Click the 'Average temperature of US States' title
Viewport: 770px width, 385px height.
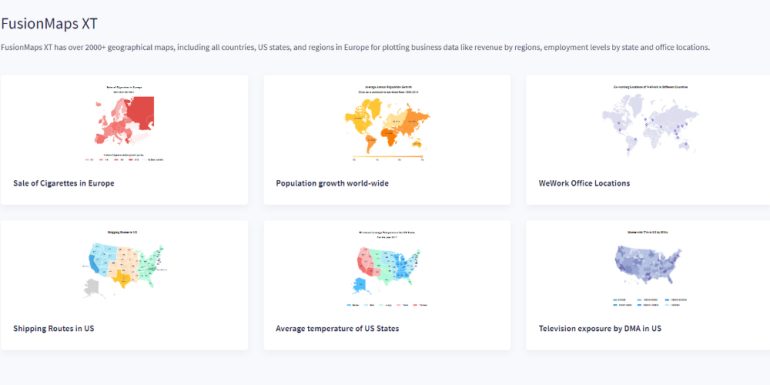point(337,328)
